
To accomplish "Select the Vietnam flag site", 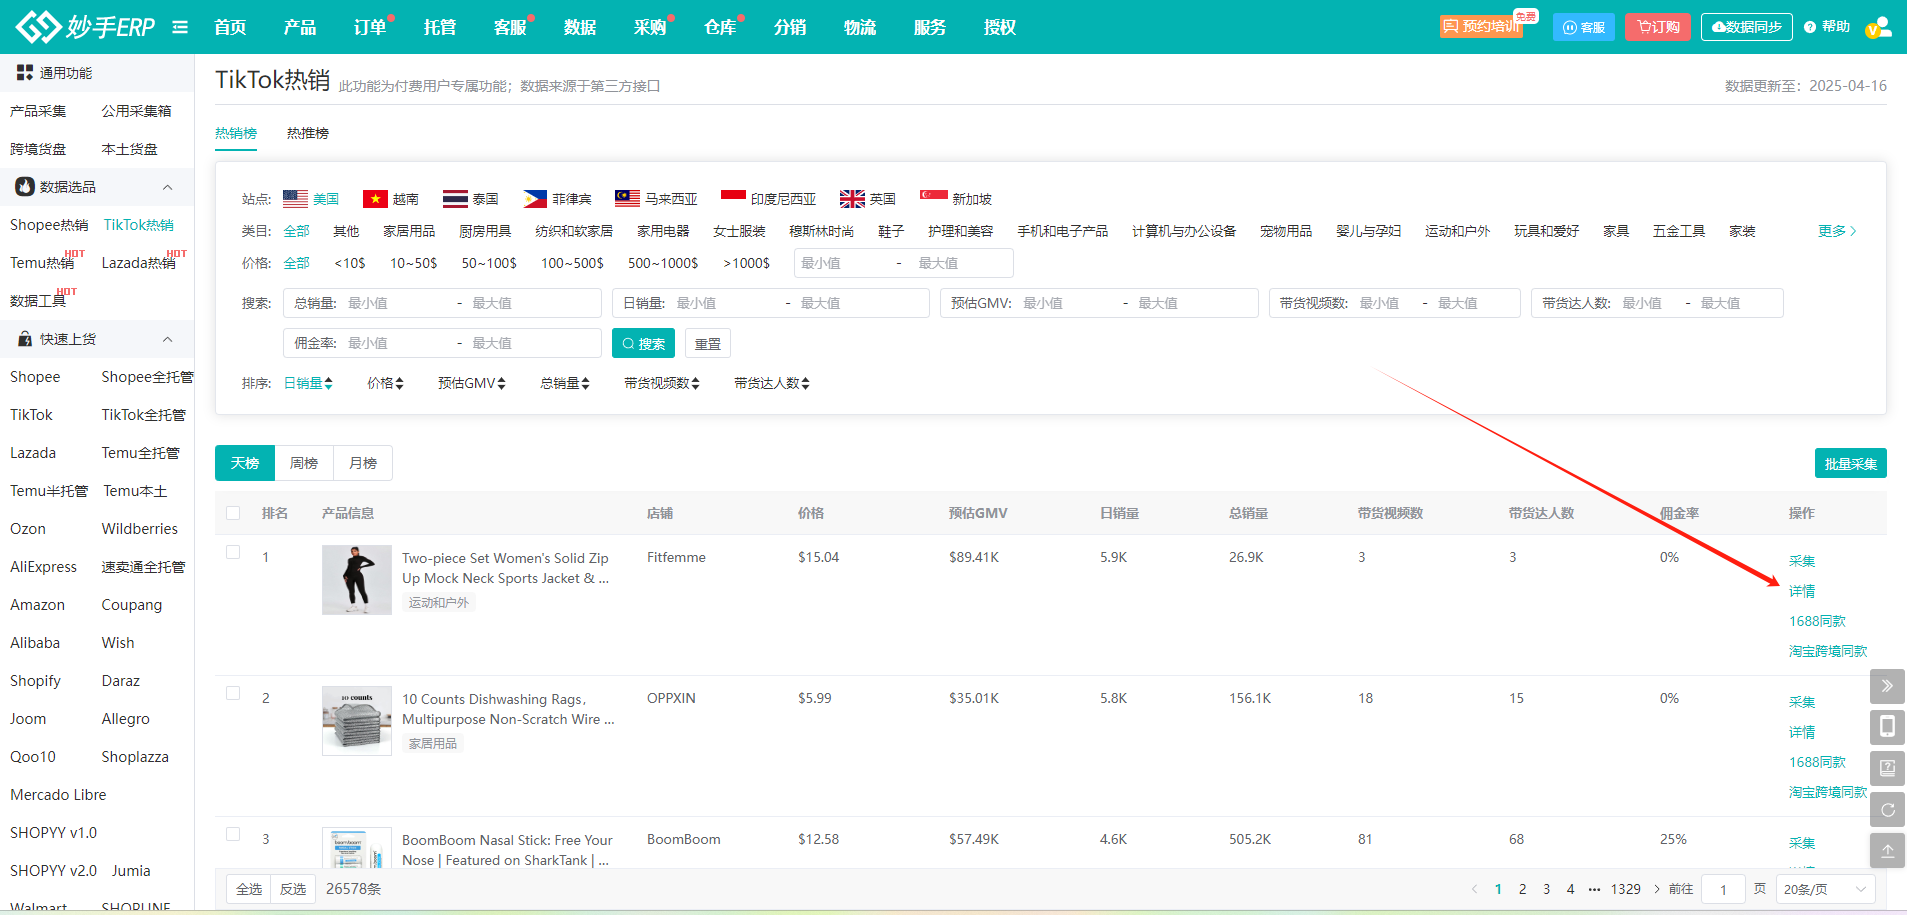I will pos(375,199).
